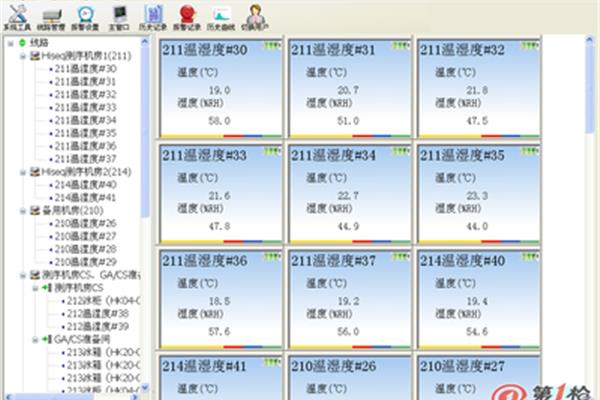The width and height of the screenshot is (600, 400).
Task: Click the signal icon on card 211温湿度#32
Action: coord(530,46)
